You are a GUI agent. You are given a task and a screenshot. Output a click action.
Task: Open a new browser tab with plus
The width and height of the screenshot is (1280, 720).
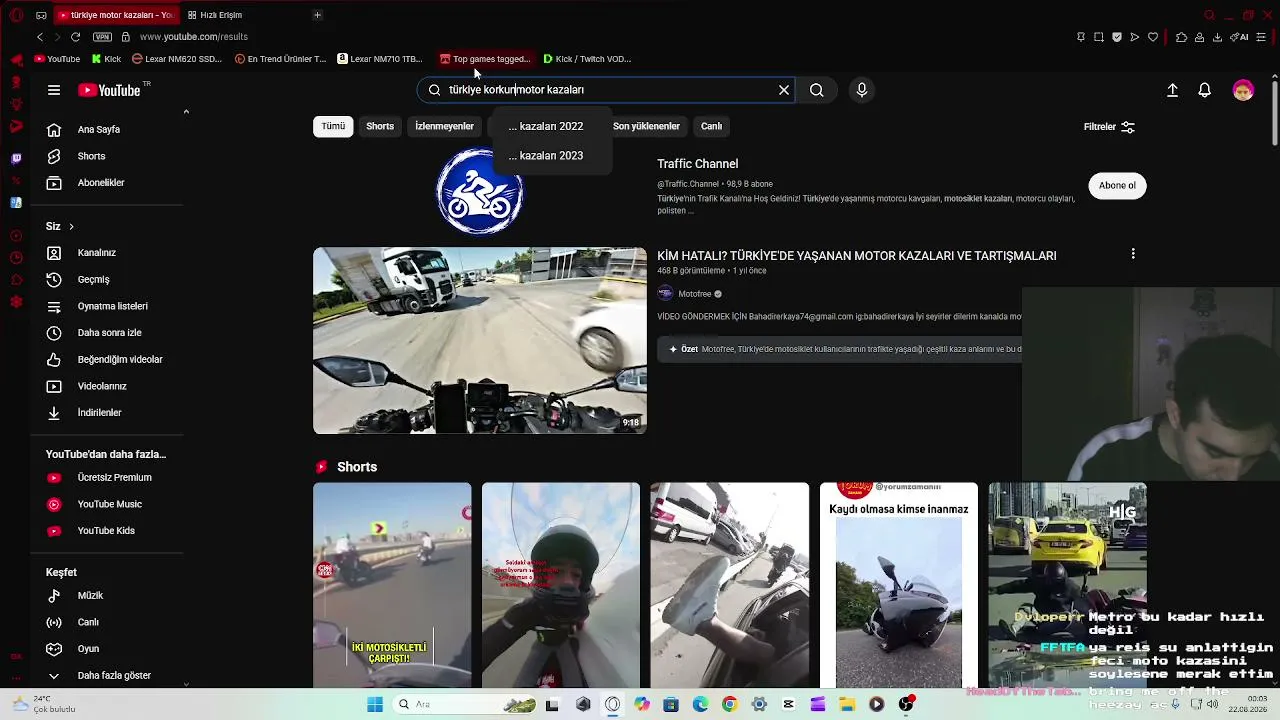click(317, 15)
